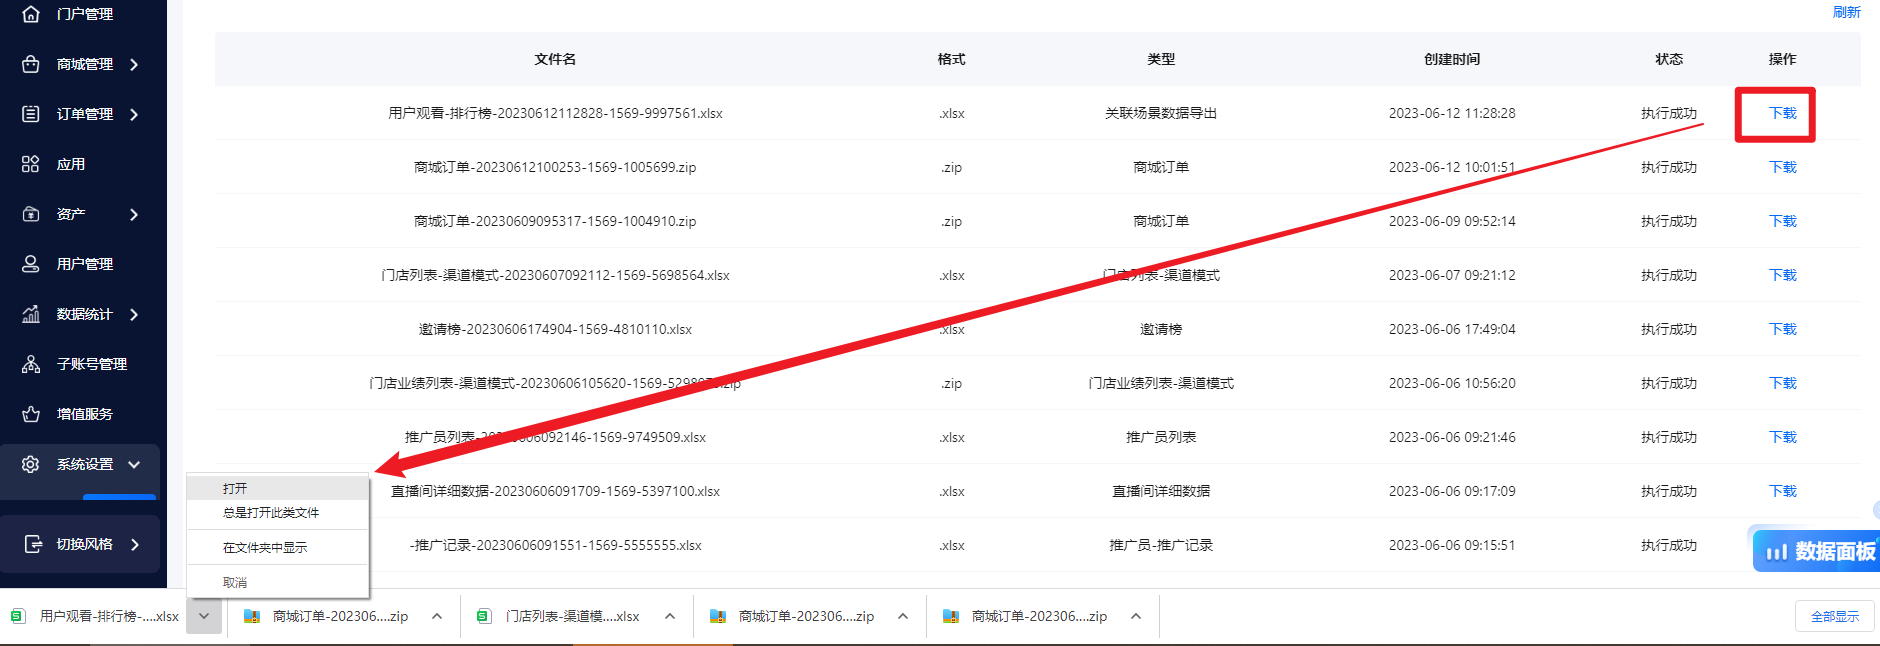Click the 刷新 refresh link
The width and height of the screenshot is (1880, 646).
coord(1846,12)
